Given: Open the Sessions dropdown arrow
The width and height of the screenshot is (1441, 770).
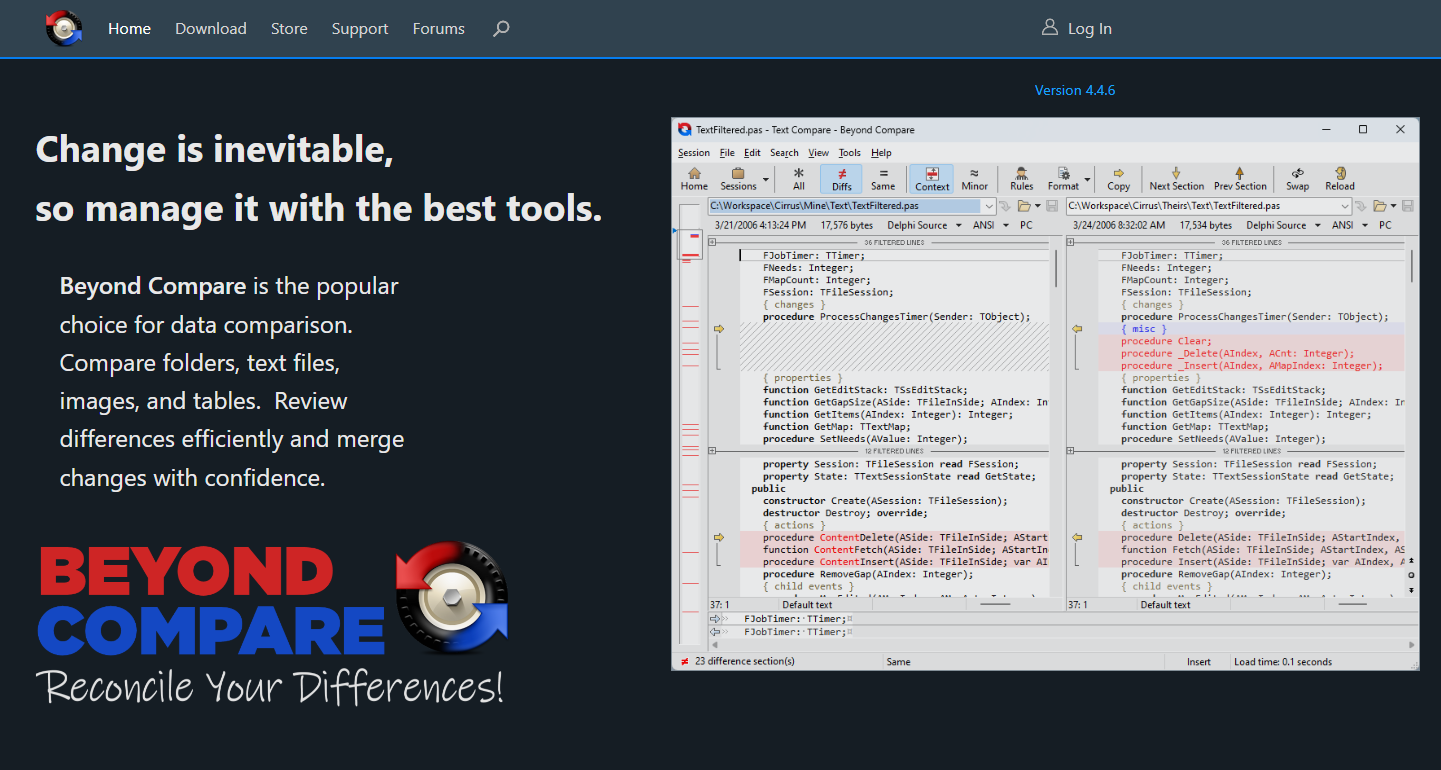Looking at the screenshot, I should pyautogui.click(x=766, y=180).
